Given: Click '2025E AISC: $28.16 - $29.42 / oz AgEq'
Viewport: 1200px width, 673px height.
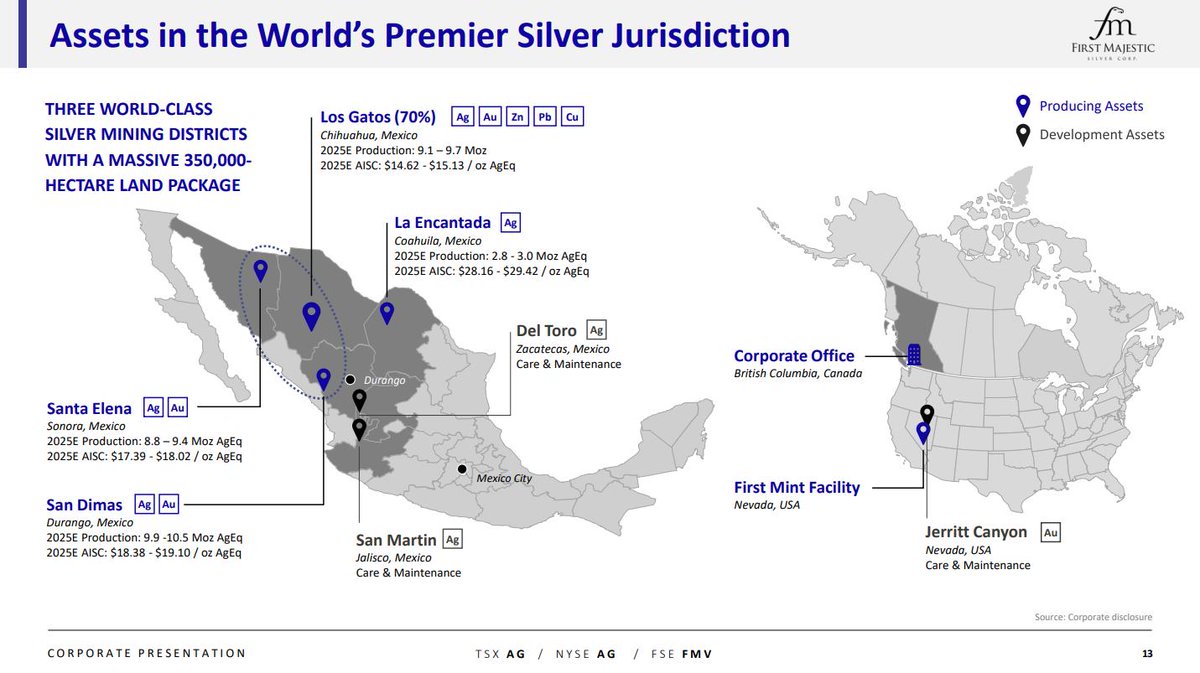Looking at the screenshot, I should pos(492,271).
